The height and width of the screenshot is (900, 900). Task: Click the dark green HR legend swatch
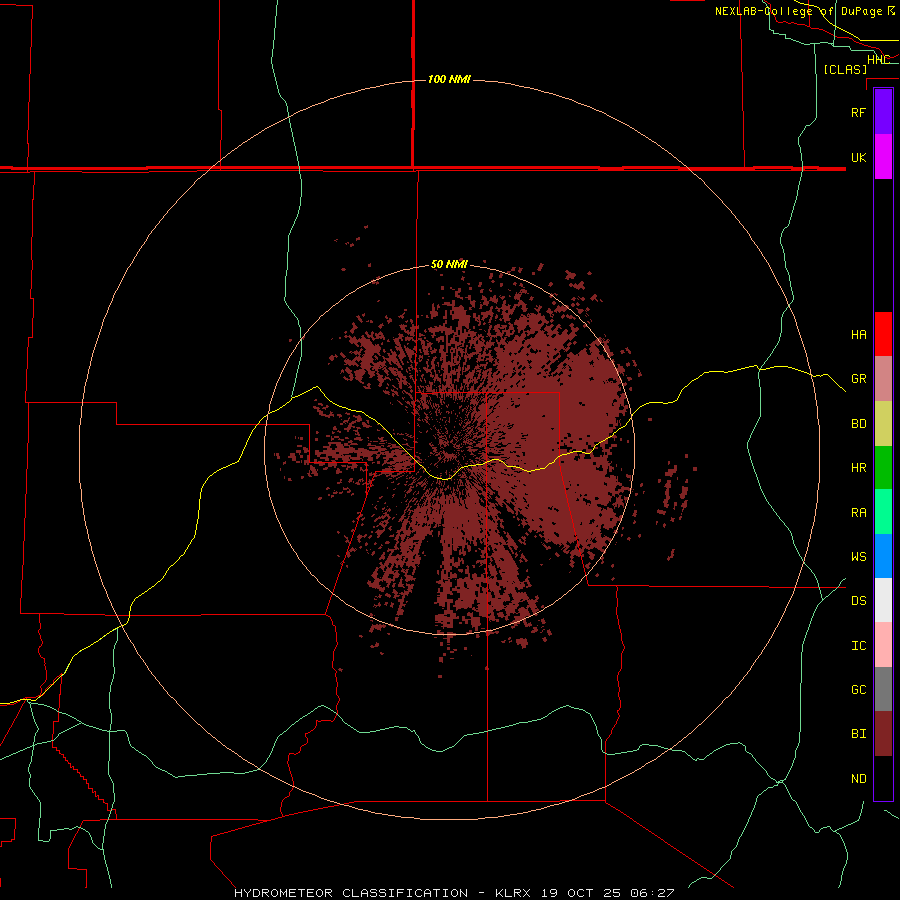click(x=883, y=468)
